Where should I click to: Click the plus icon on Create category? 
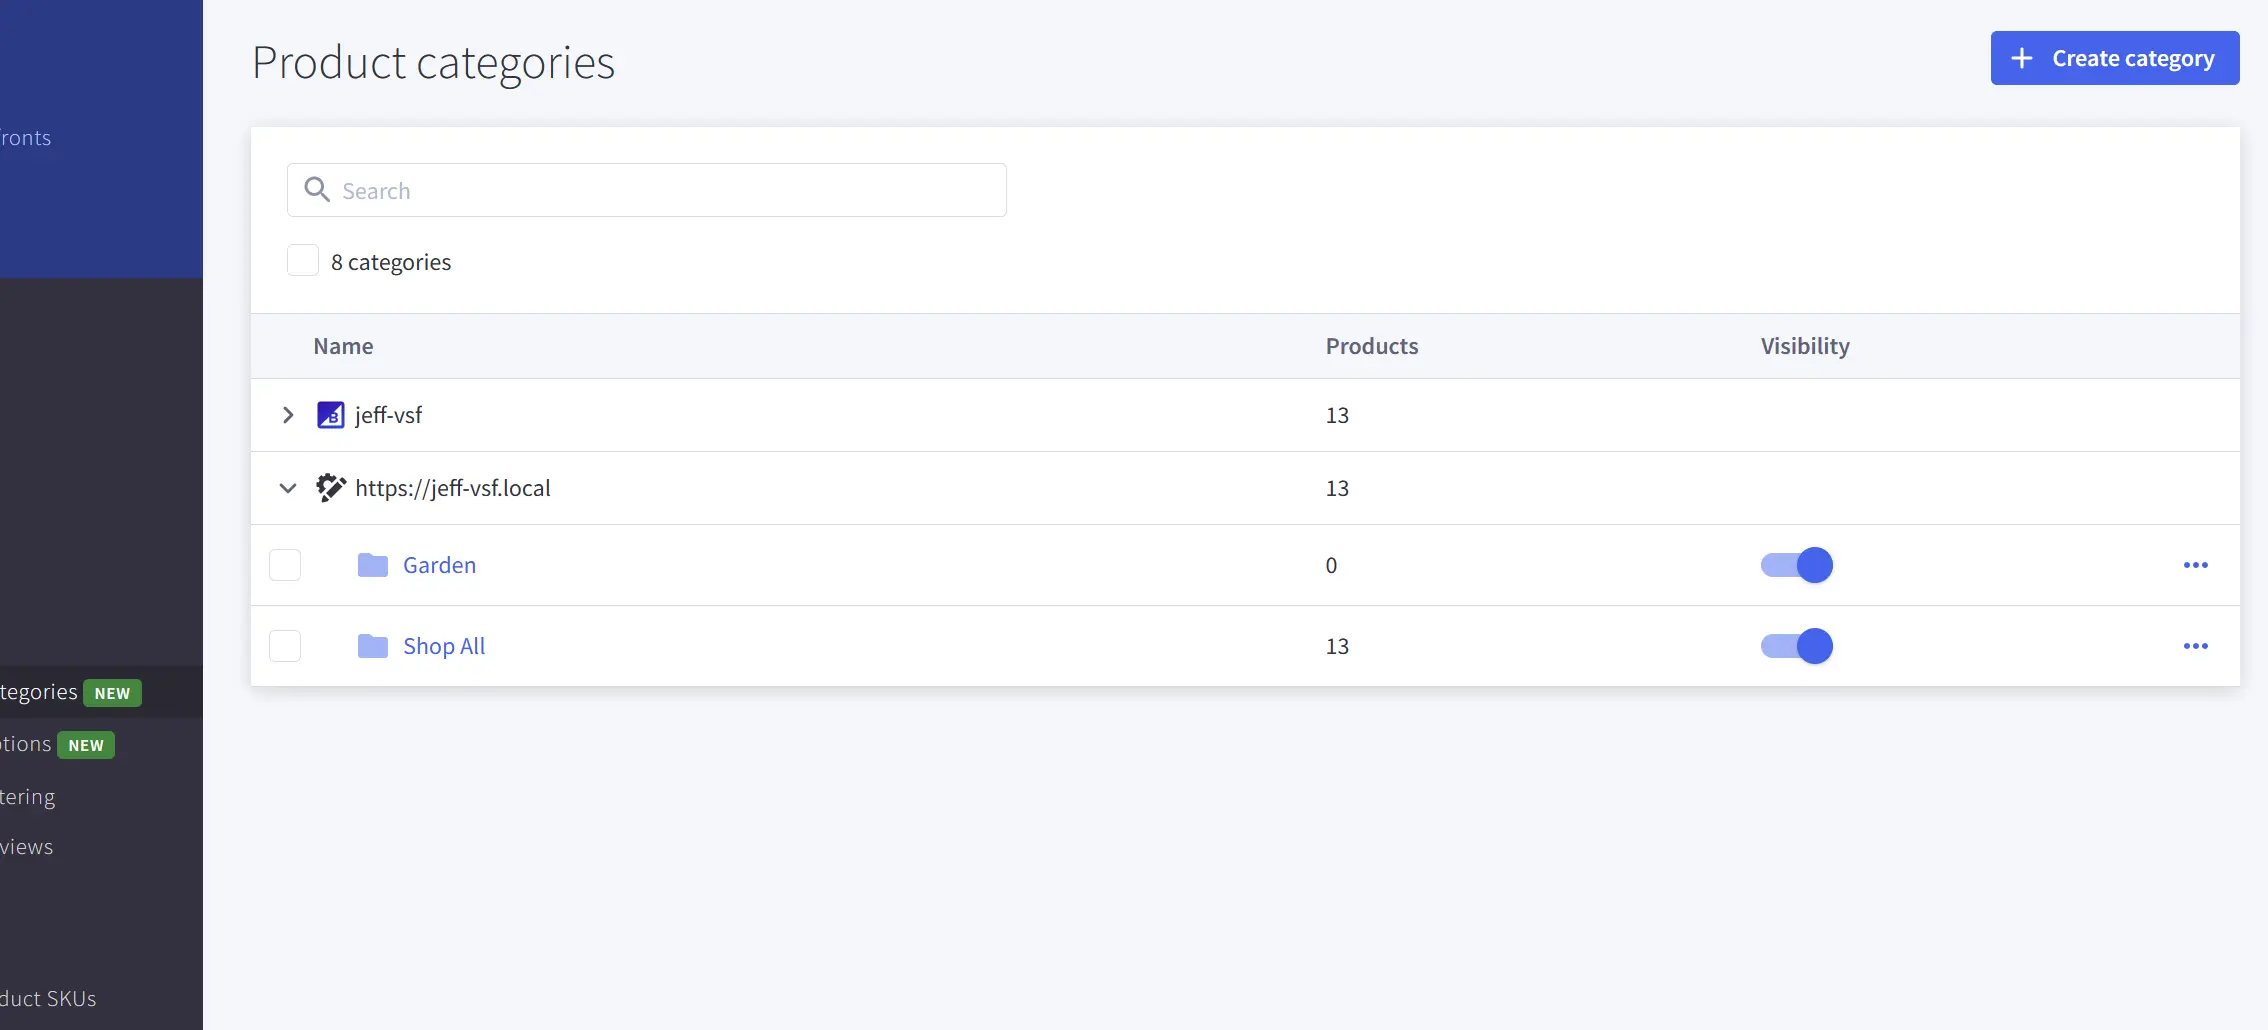[2023, 57]
